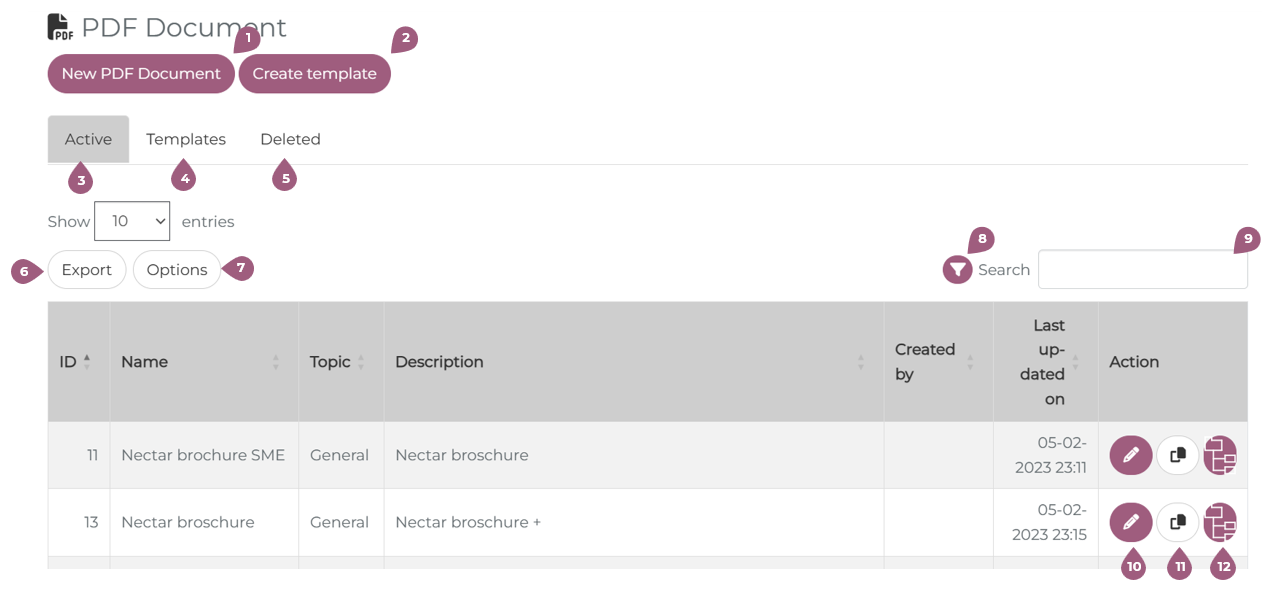The image size is (1282, 602).
Task: Edit the Nectar broschure document, ID 13
Action: point(1130,522)
